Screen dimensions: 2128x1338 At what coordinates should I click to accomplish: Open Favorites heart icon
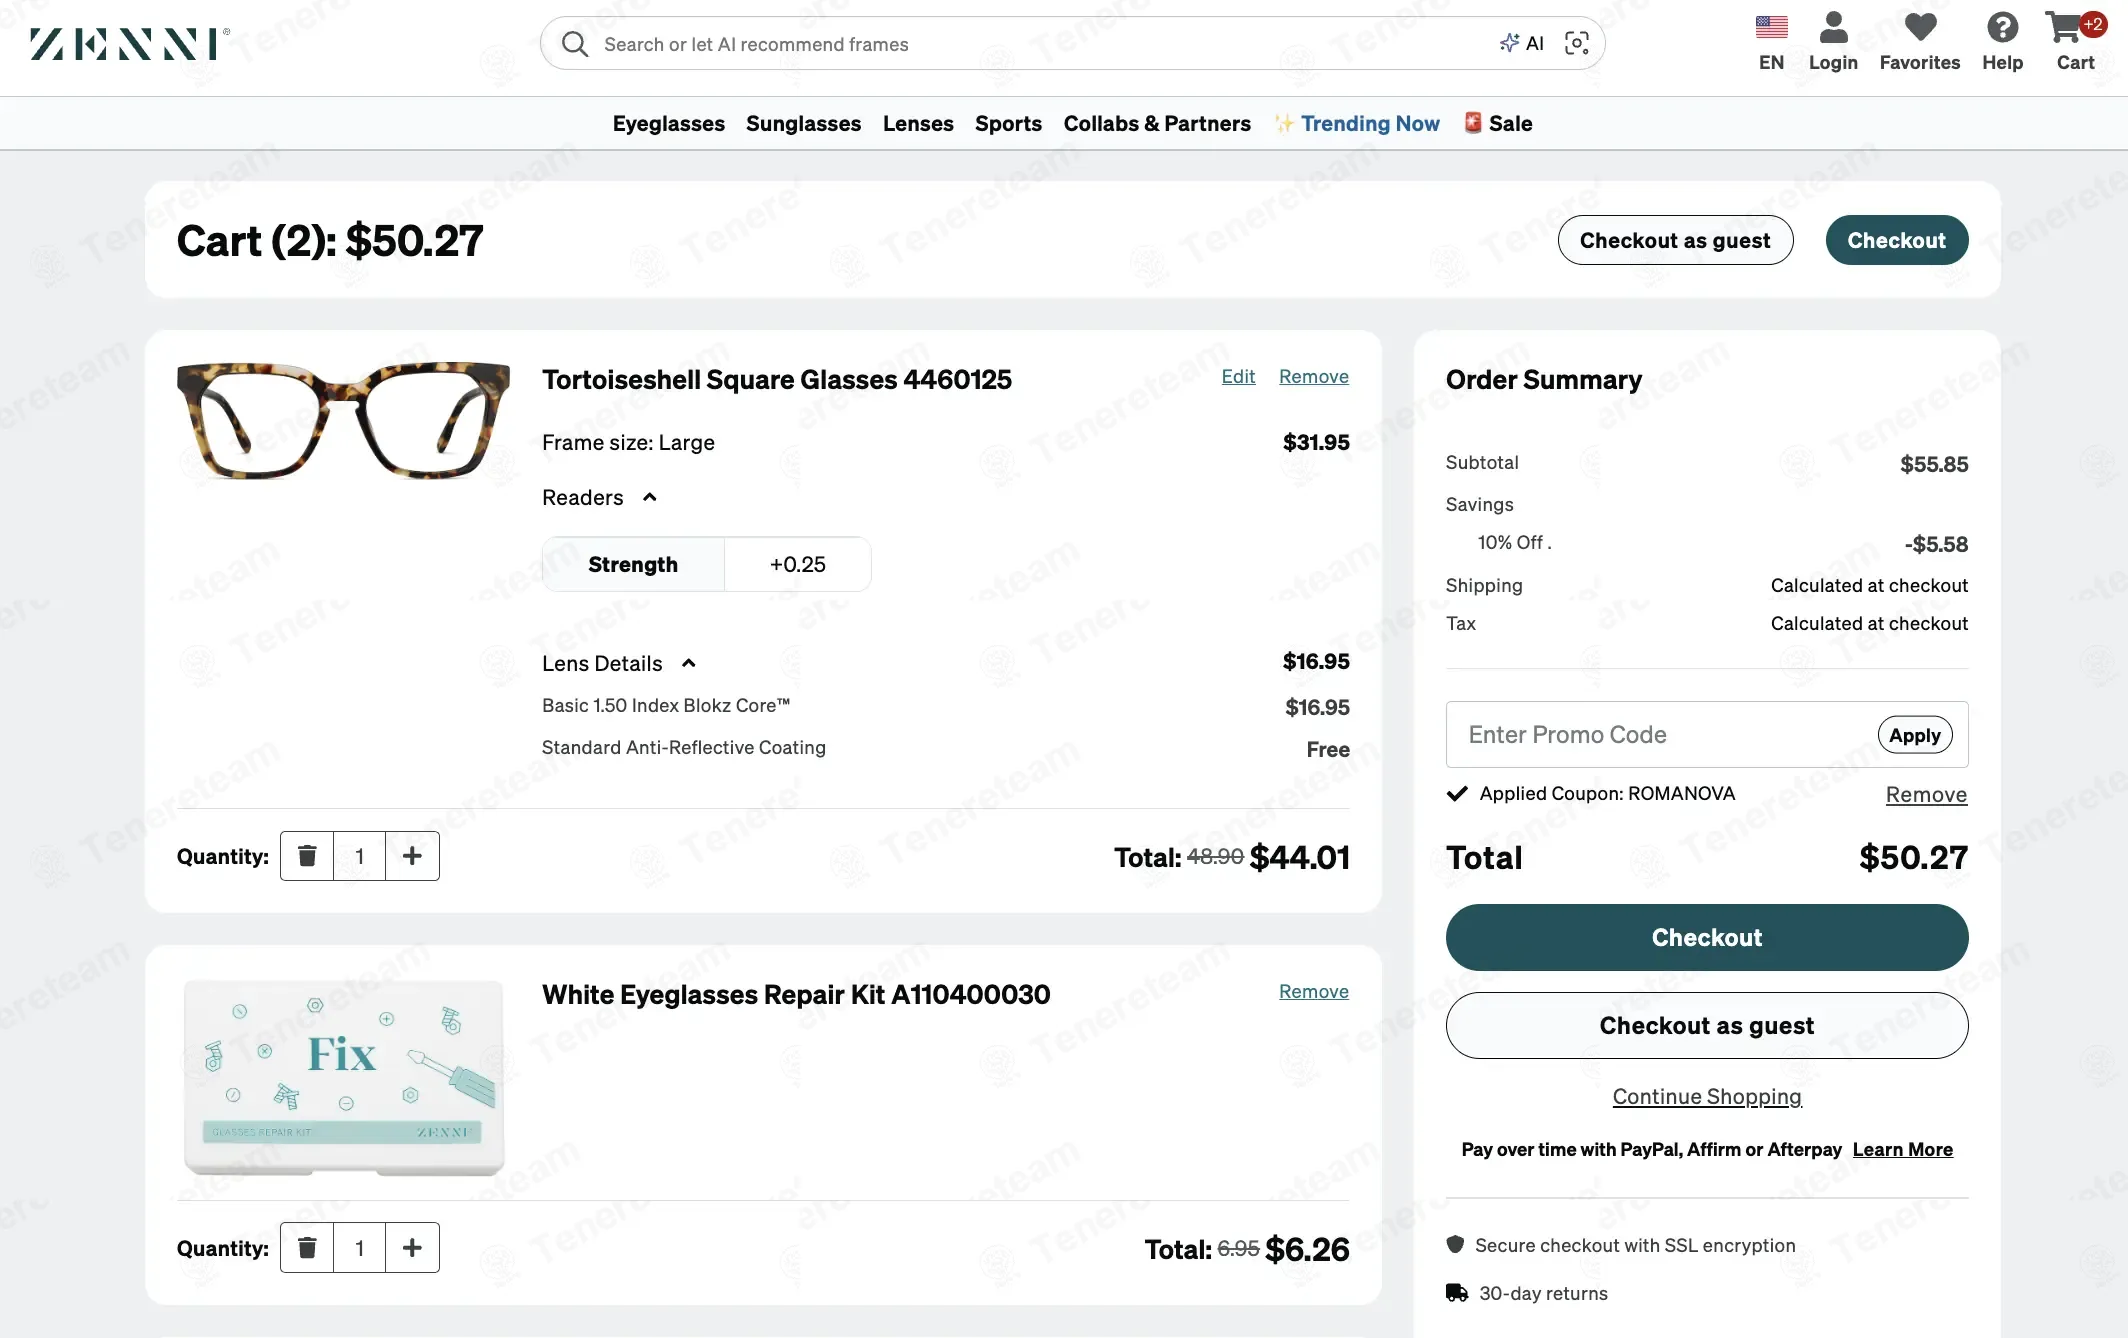[x=1920, y=27]
